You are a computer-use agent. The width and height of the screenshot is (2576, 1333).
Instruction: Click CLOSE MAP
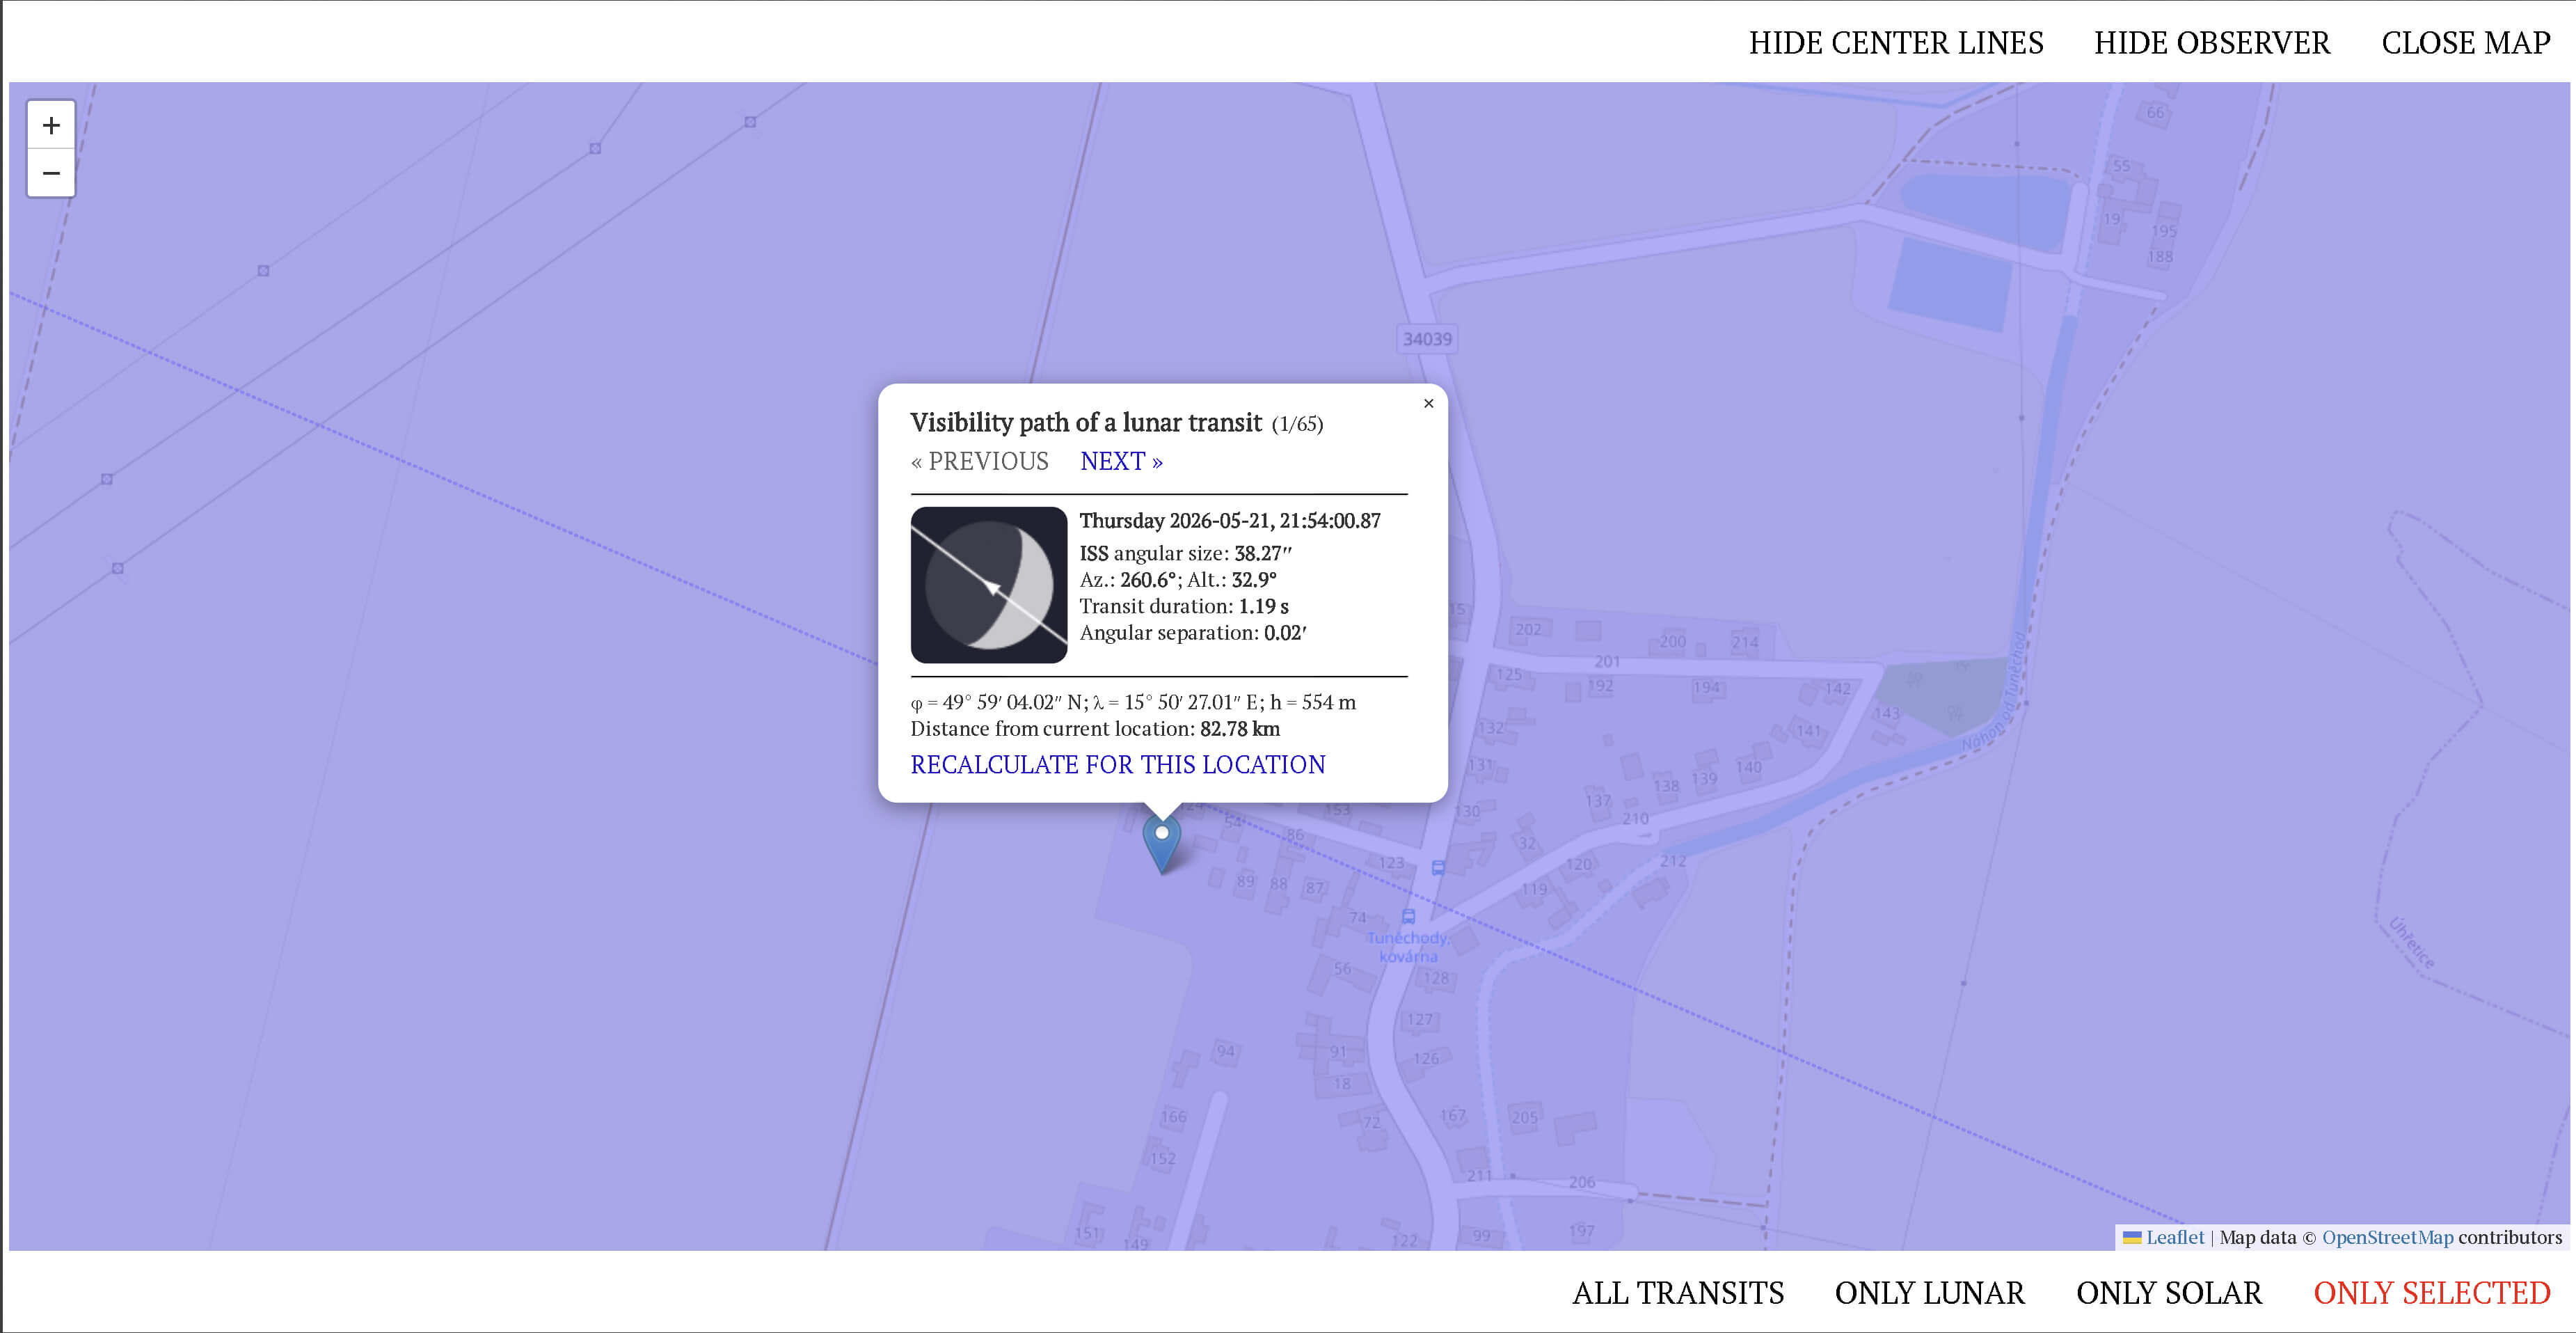pyautogui.click(x=2466, y=43)
